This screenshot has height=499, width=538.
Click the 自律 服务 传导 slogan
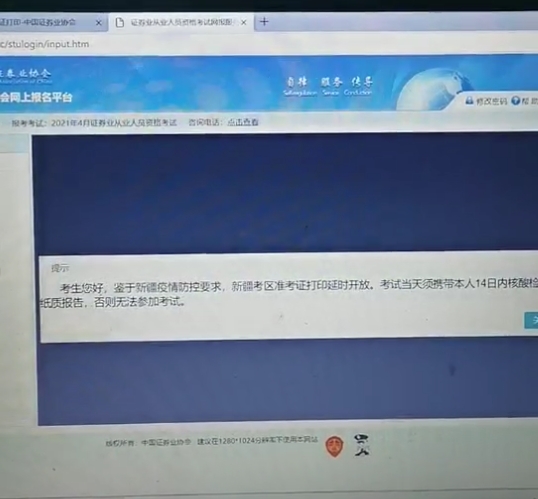point(328,86)
